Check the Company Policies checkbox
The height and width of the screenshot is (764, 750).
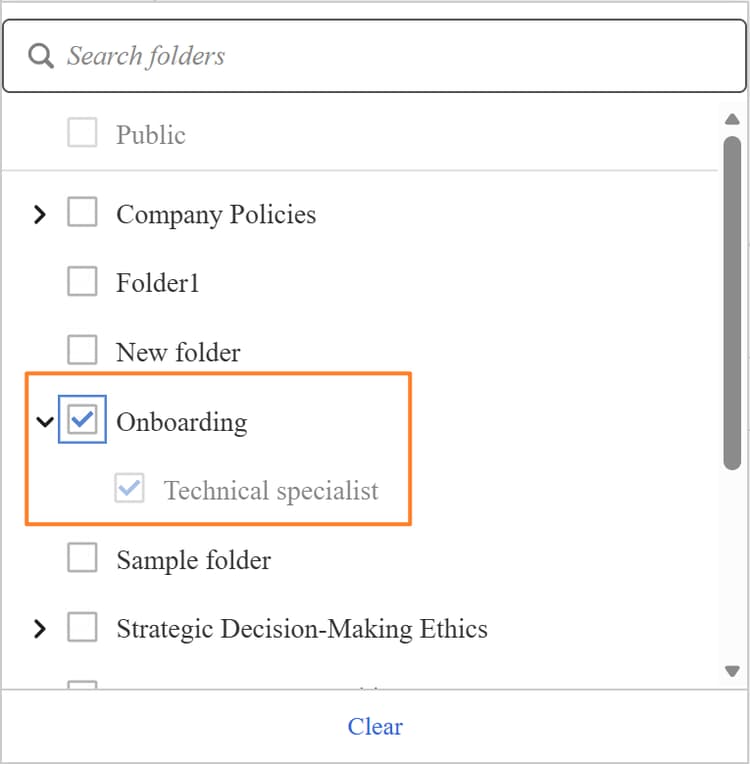[82, 212]
